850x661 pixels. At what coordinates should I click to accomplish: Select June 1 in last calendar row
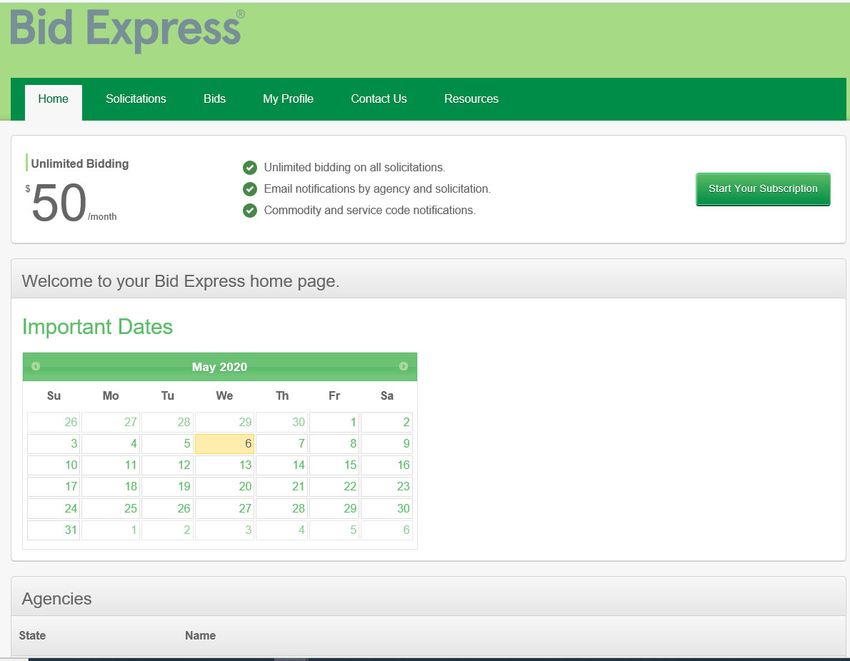[111, 530]
